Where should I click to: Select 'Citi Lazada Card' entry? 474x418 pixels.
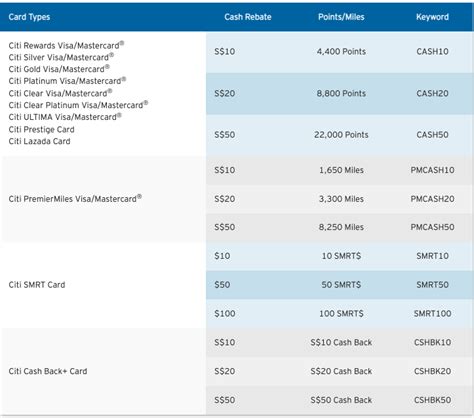(x=39, y=141)
